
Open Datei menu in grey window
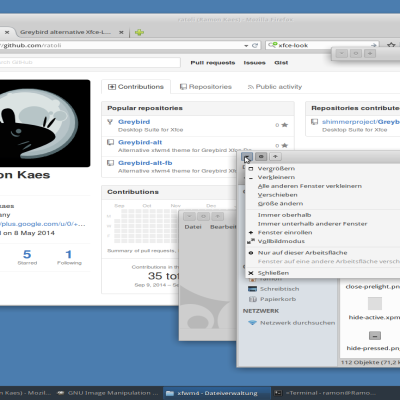(x=193, y=227)
